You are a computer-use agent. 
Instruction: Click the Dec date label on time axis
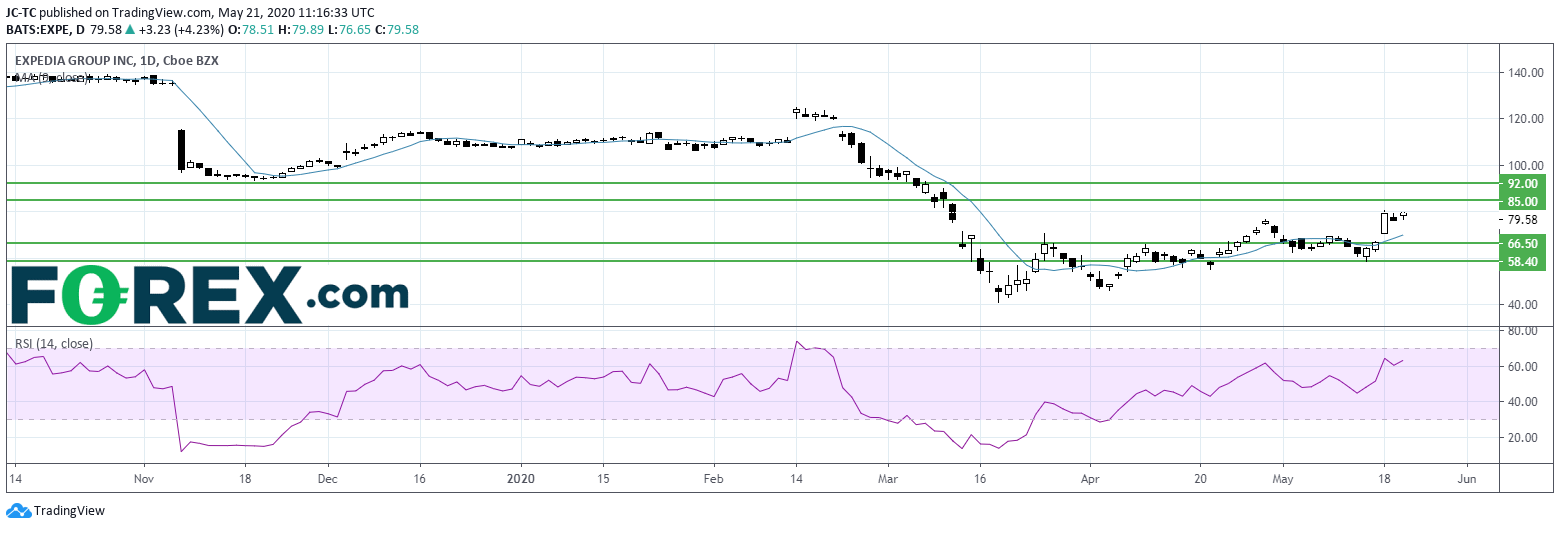click(329, 479)
